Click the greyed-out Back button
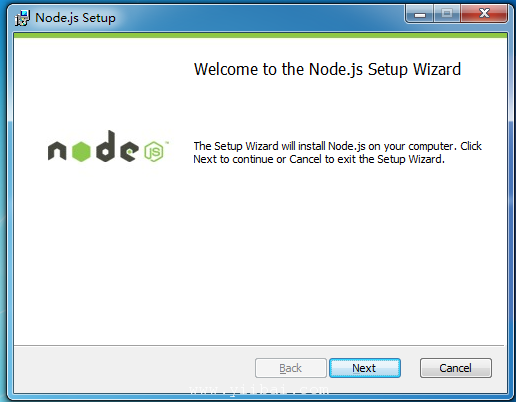Screen dimensions: 516x402 [x=291, y=368]
